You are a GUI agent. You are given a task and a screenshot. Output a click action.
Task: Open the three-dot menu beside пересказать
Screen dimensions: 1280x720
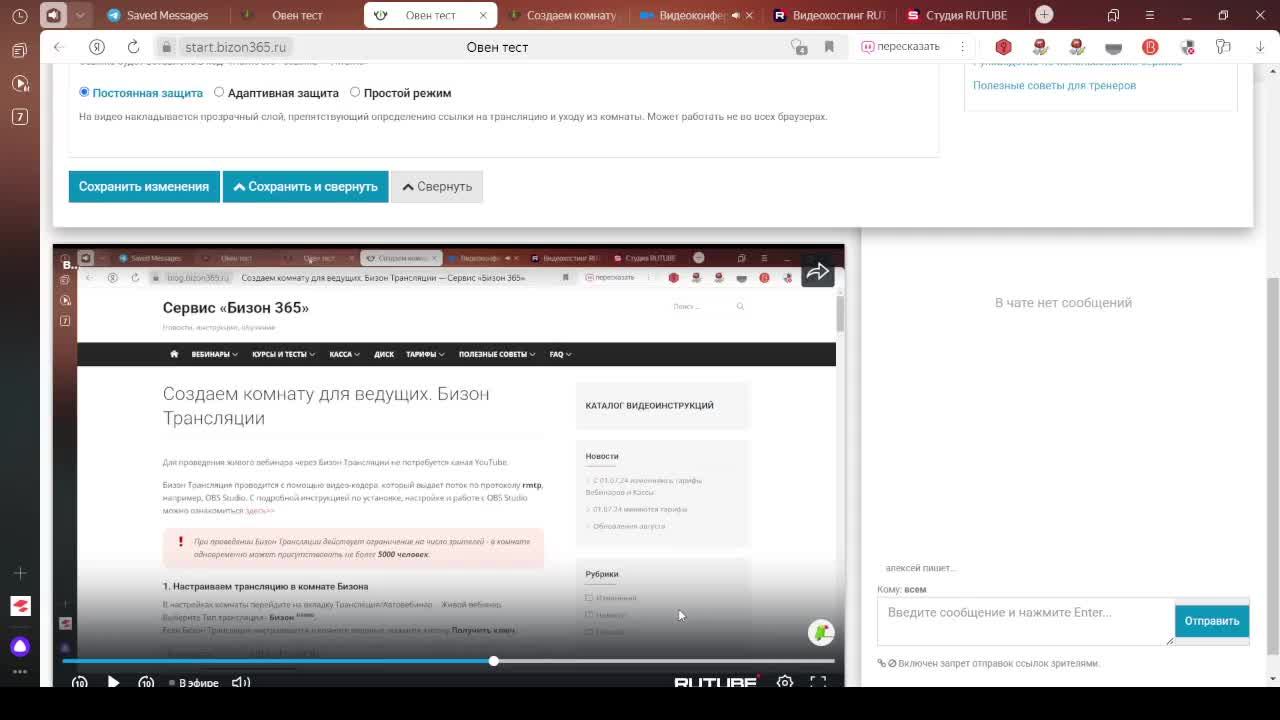(x=962, y=47)
